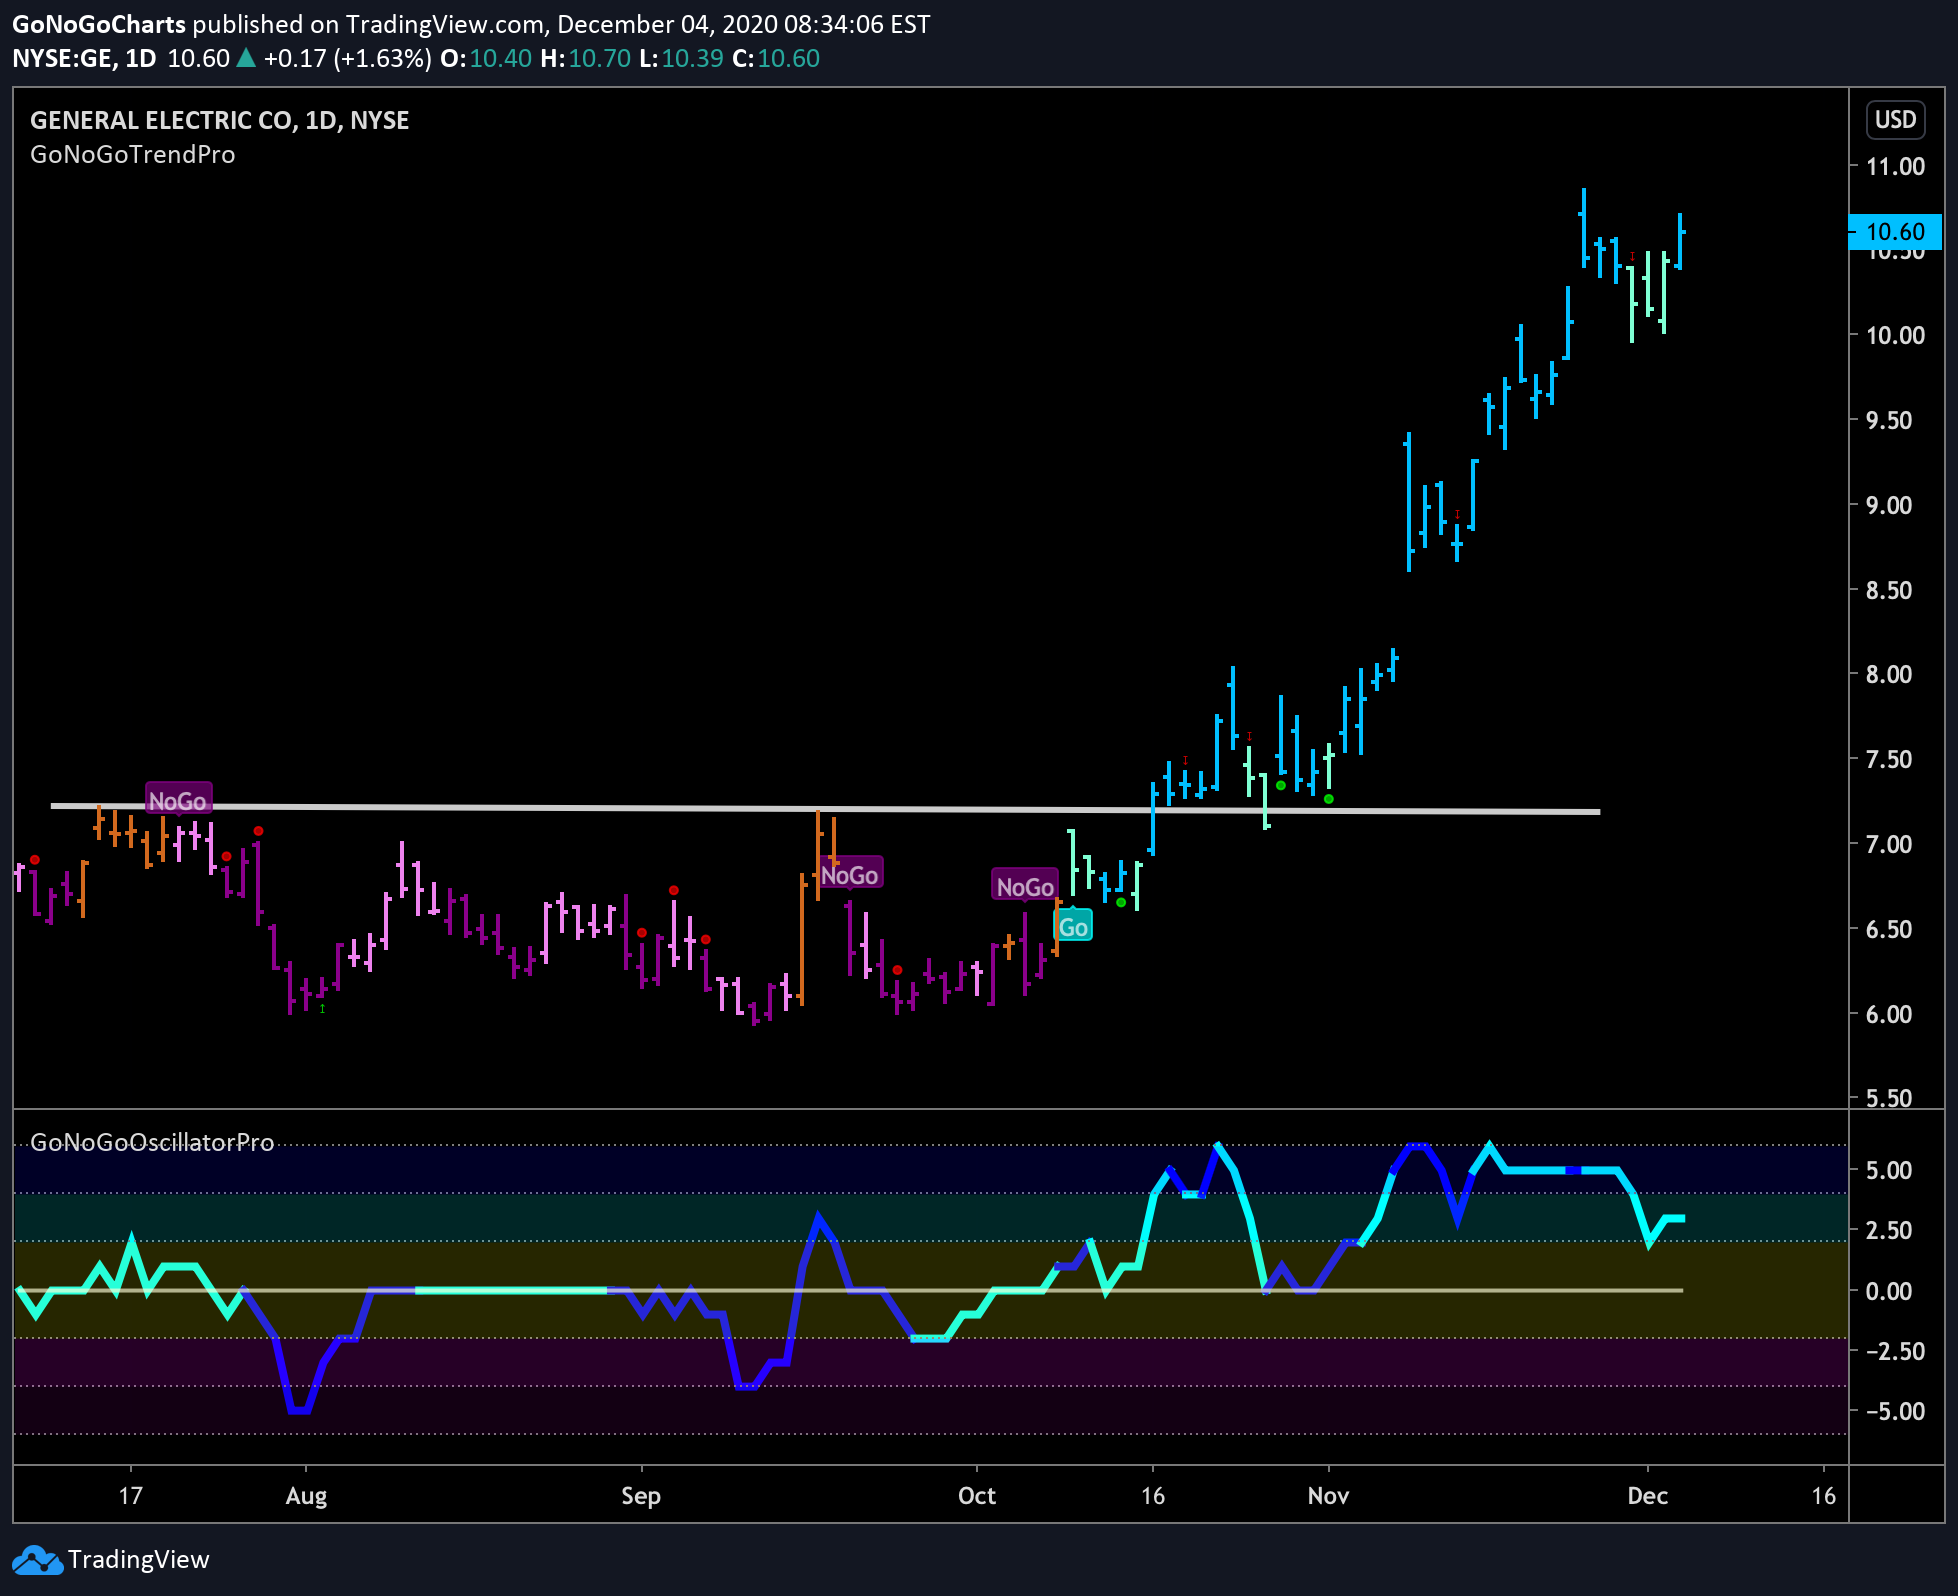Image resolution: width=1958 pixels, height=1596 pixels.
Task: Click the oscillator 0.00 axis label
Action: pos(1889,1291)
